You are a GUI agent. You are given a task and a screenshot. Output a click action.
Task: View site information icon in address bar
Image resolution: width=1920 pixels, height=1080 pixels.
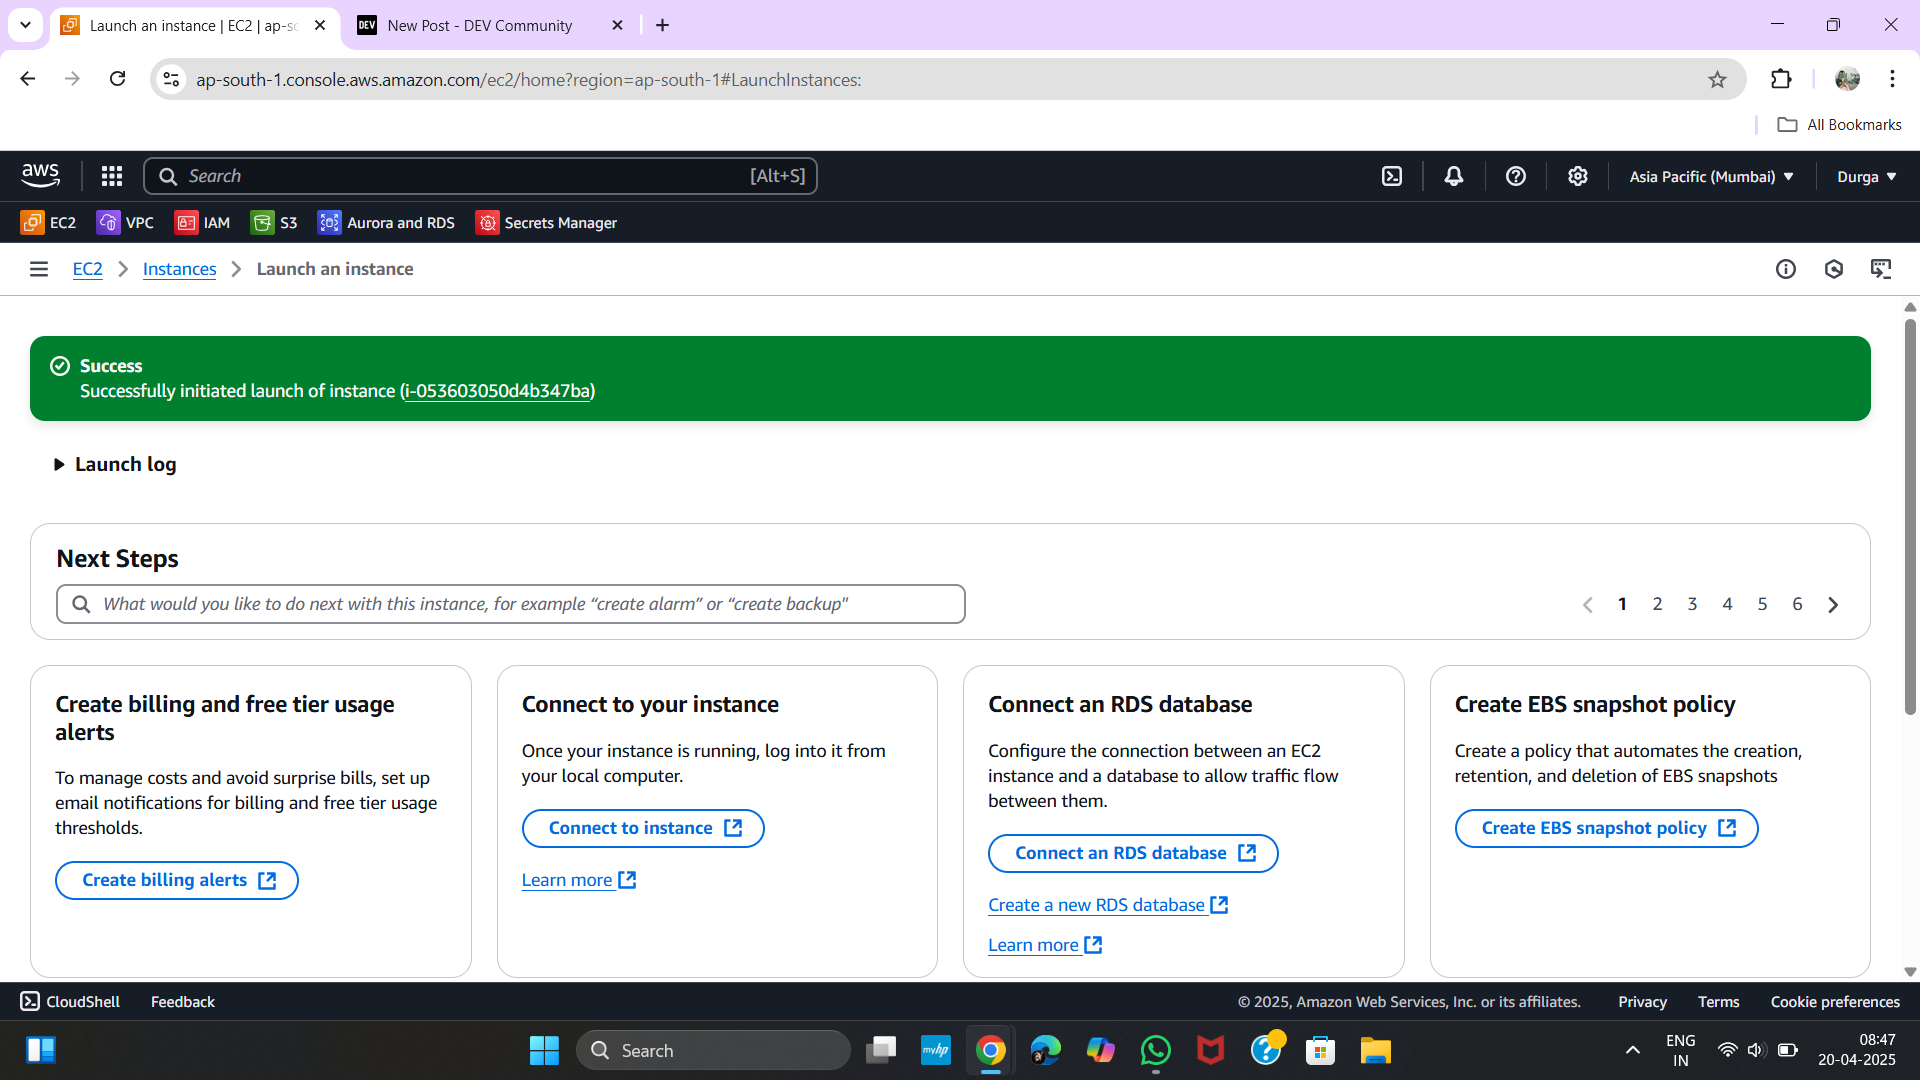[x=171, y=79]
